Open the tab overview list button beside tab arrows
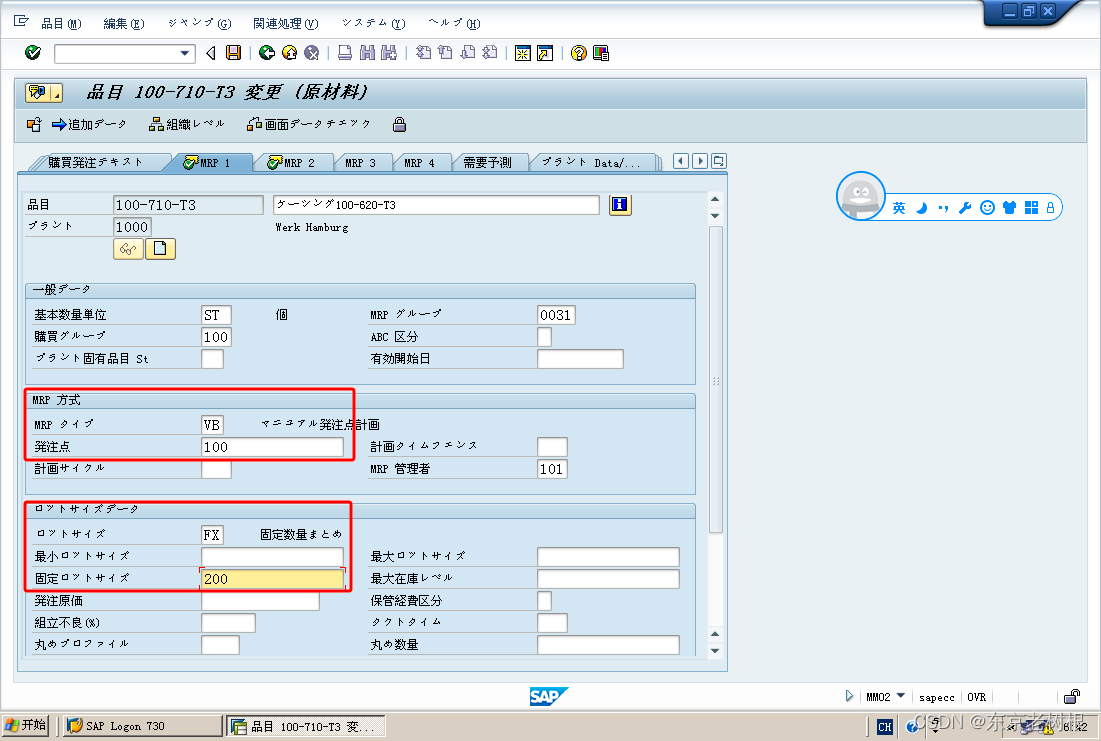Viewport: 1101px width, 741px height. coord(717,161)
